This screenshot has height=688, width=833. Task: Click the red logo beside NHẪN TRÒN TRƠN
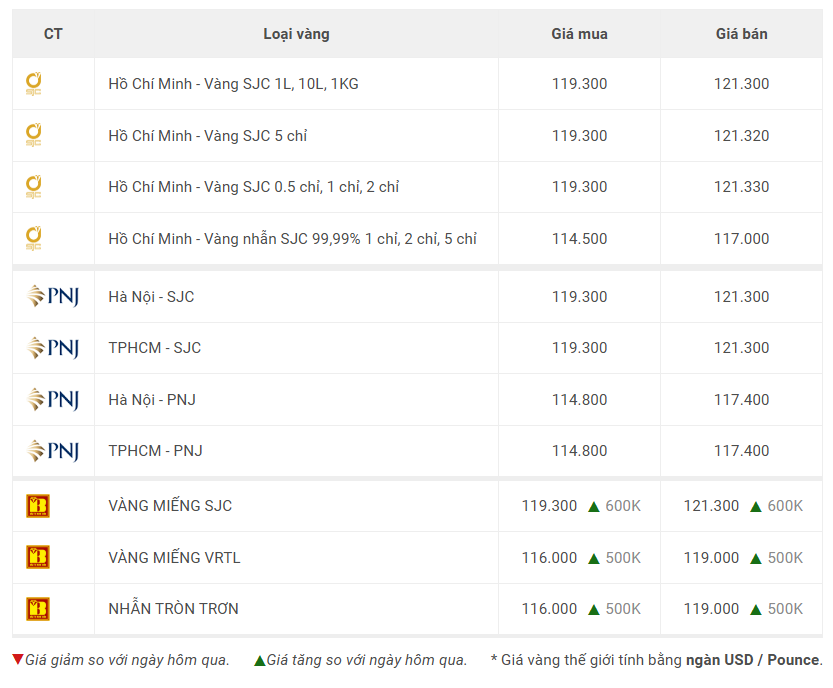[38, 609]
